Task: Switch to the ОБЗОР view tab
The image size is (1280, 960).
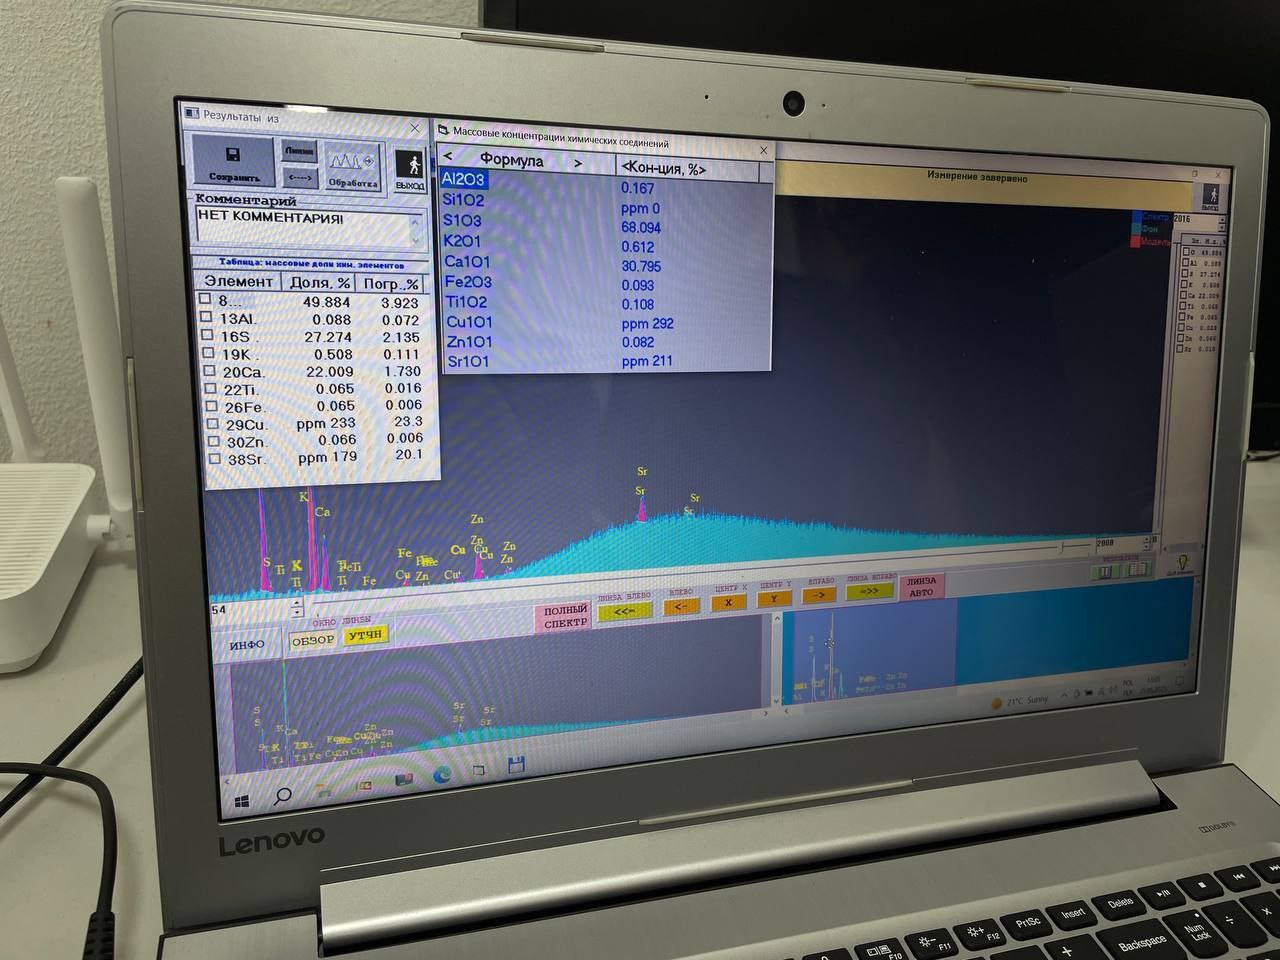Action: [x=312, y=640]
